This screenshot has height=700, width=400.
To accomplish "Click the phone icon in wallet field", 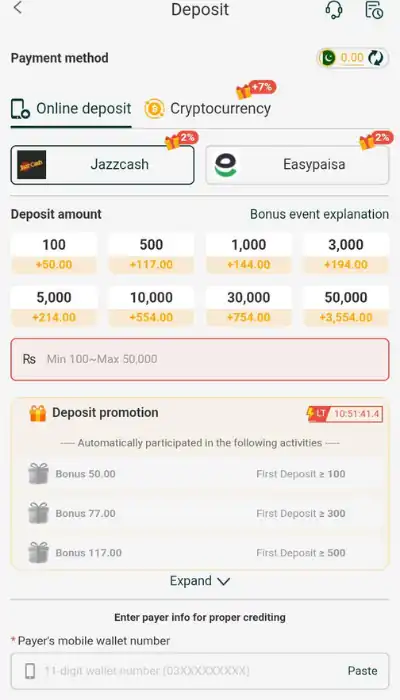I will point(30,671).
